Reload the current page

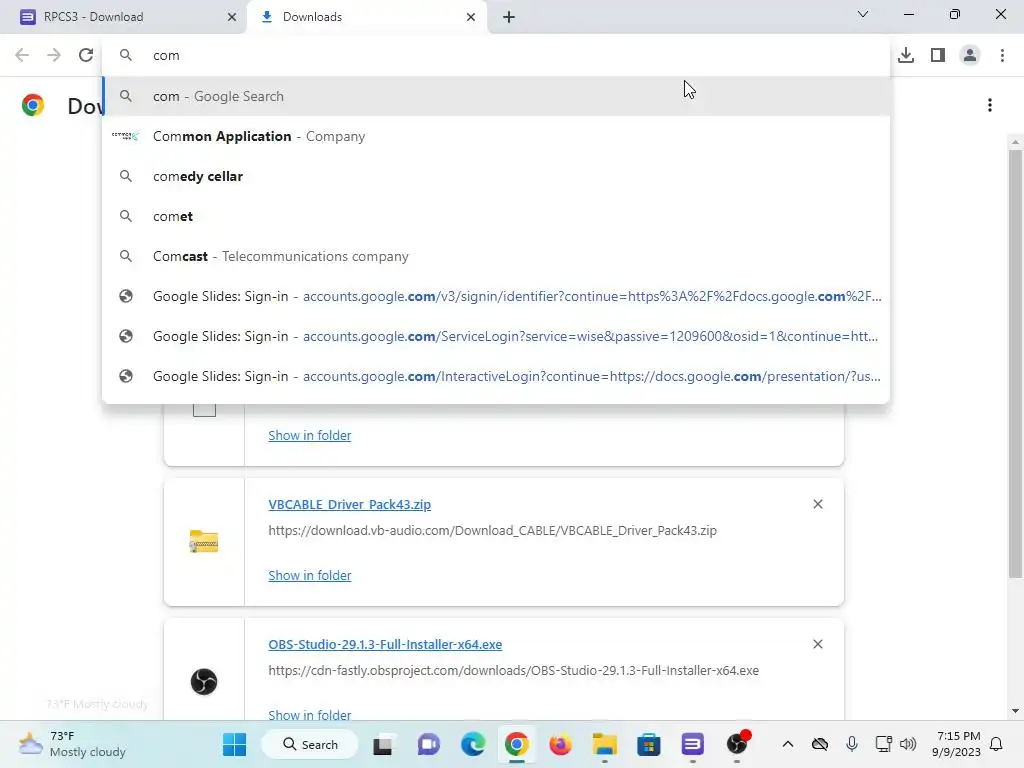86,55
